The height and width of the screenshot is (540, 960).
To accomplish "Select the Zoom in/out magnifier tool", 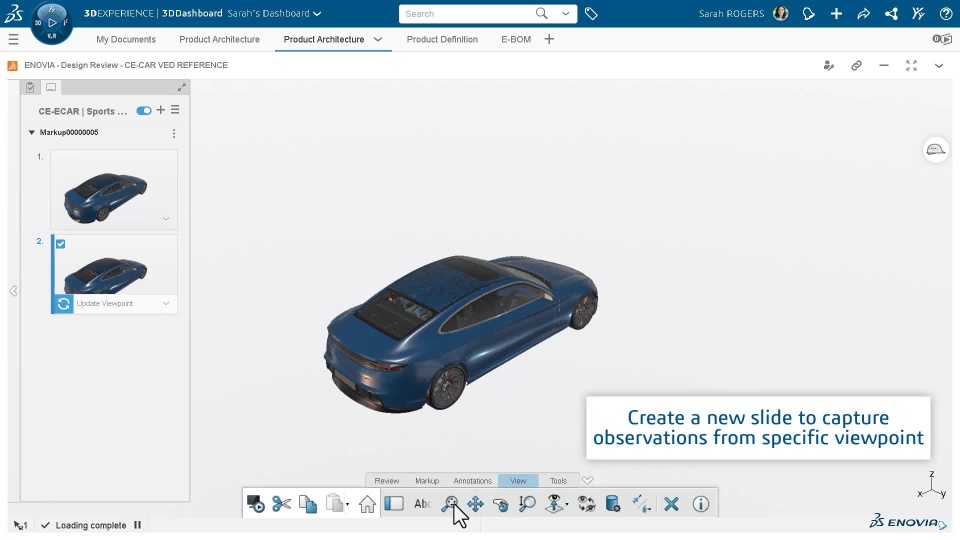I will [527, 504].
